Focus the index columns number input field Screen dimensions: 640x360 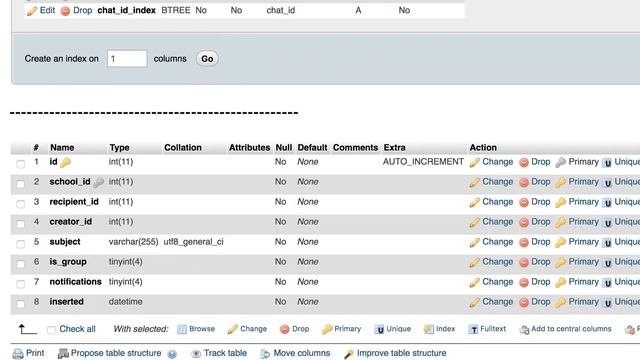click(127, 59)
